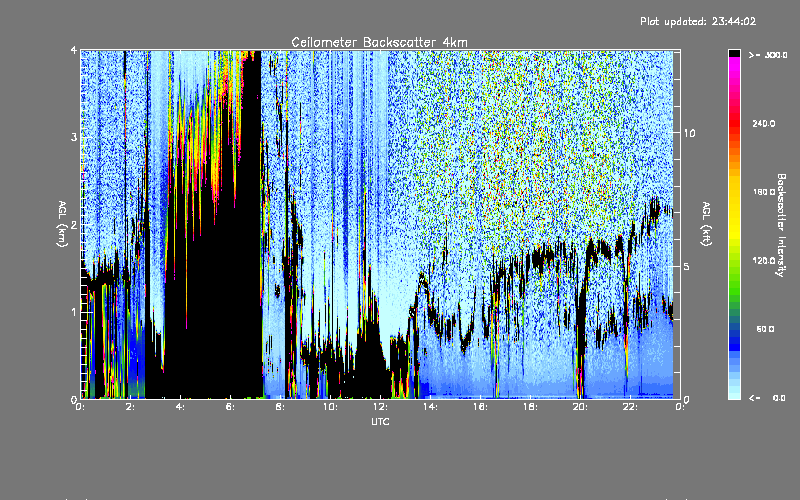Click the '5' tick label on kft axis

point(687,266)
